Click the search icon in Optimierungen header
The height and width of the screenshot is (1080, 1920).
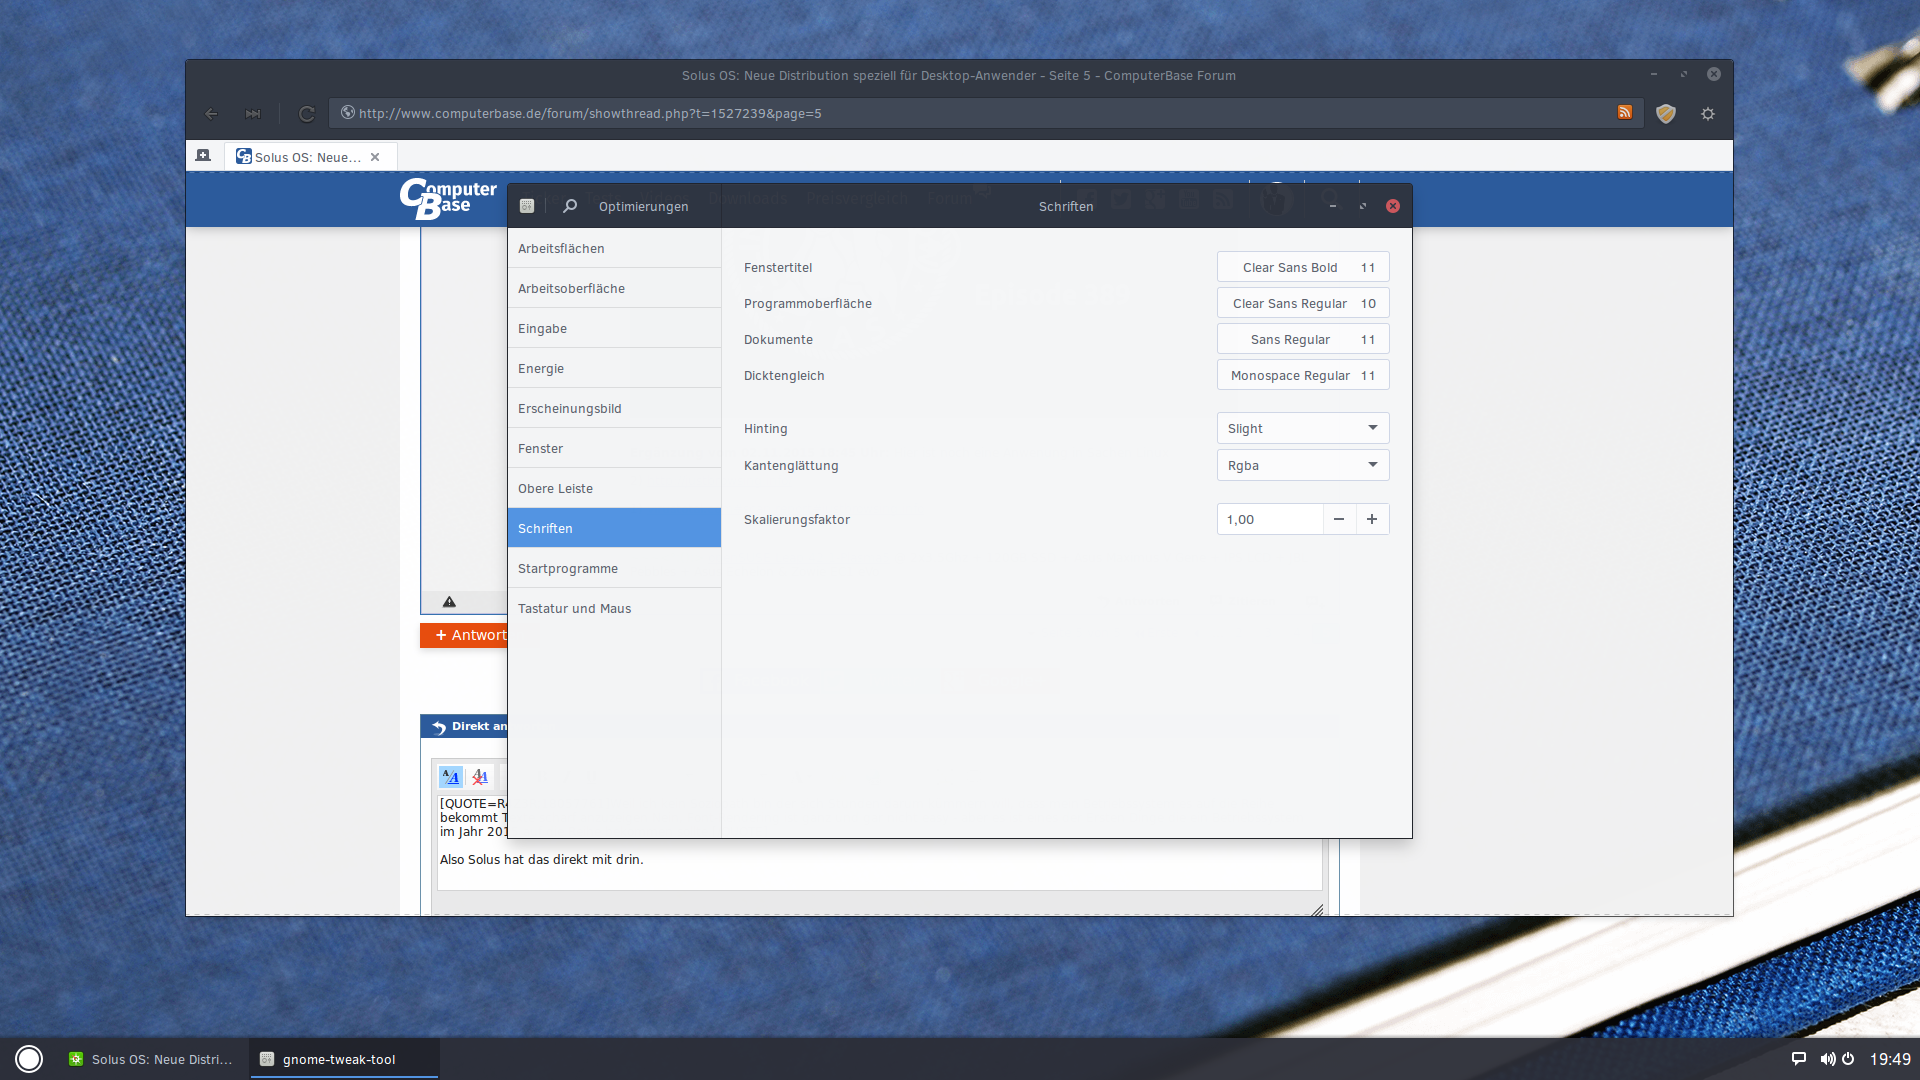click(x=570, y=206)
